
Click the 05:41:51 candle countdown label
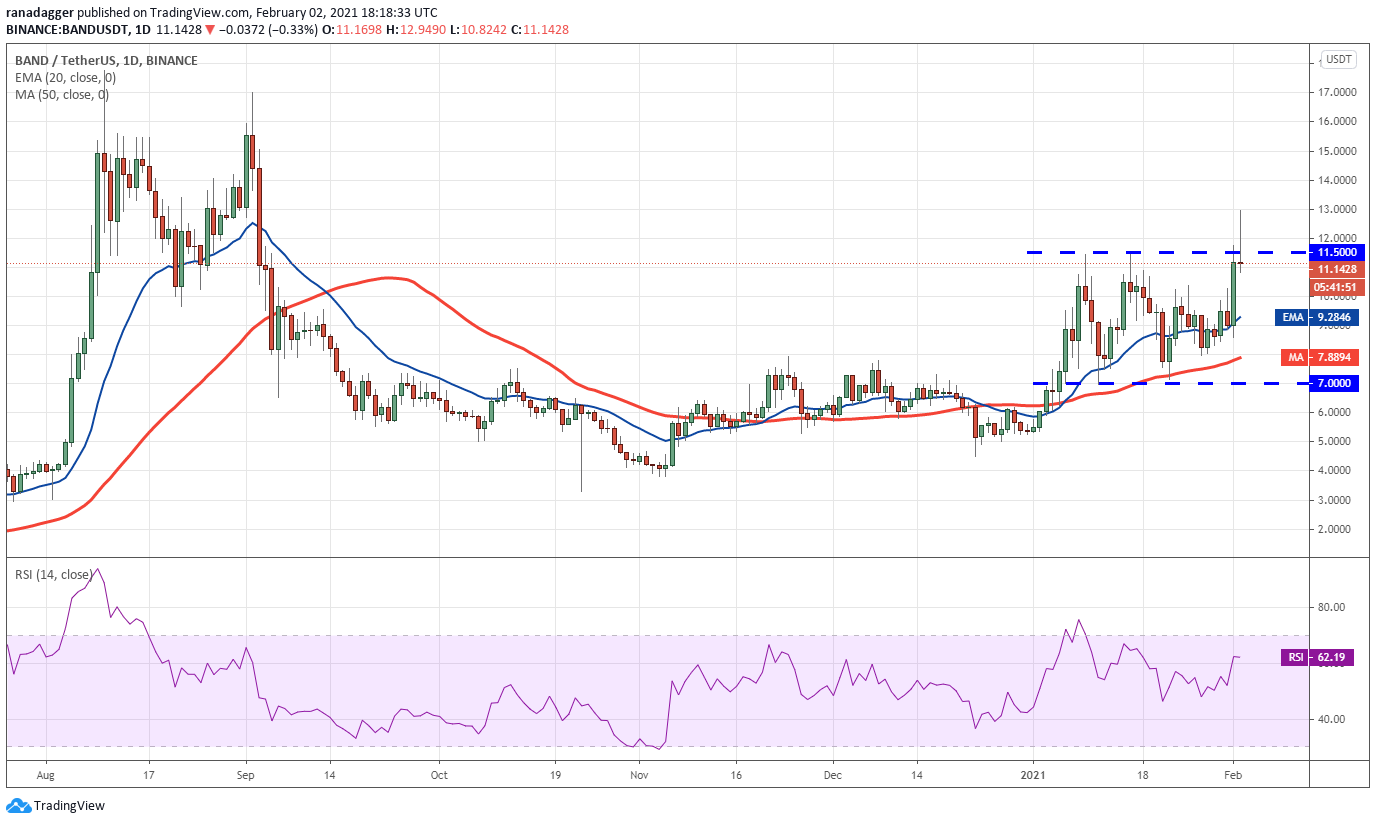(1336, 287)
